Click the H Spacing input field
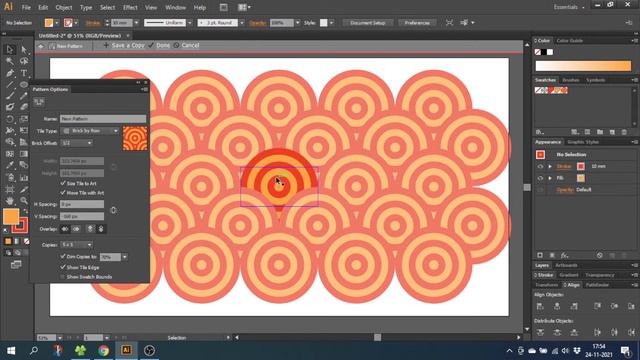 tap(82, 204)
